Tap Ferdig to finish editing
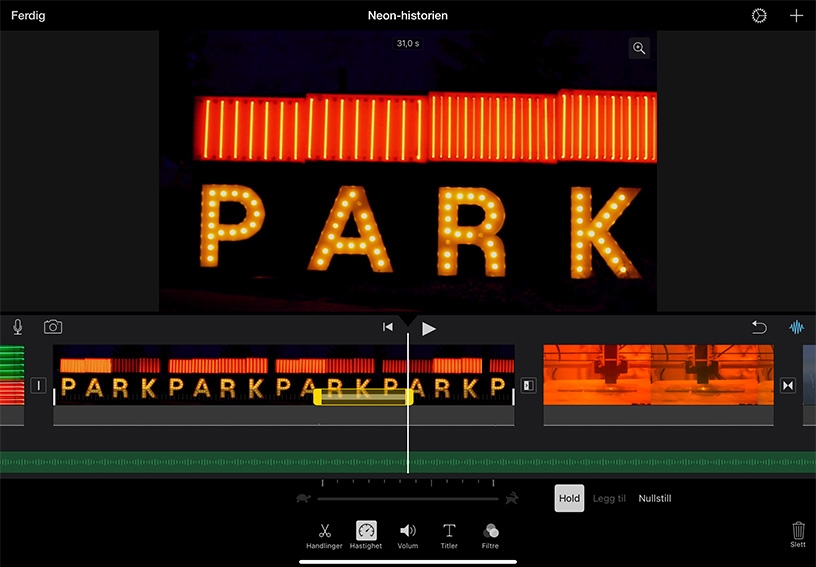Image resolution: width=816 pixels, height=567 pixels. pos(28,16)
